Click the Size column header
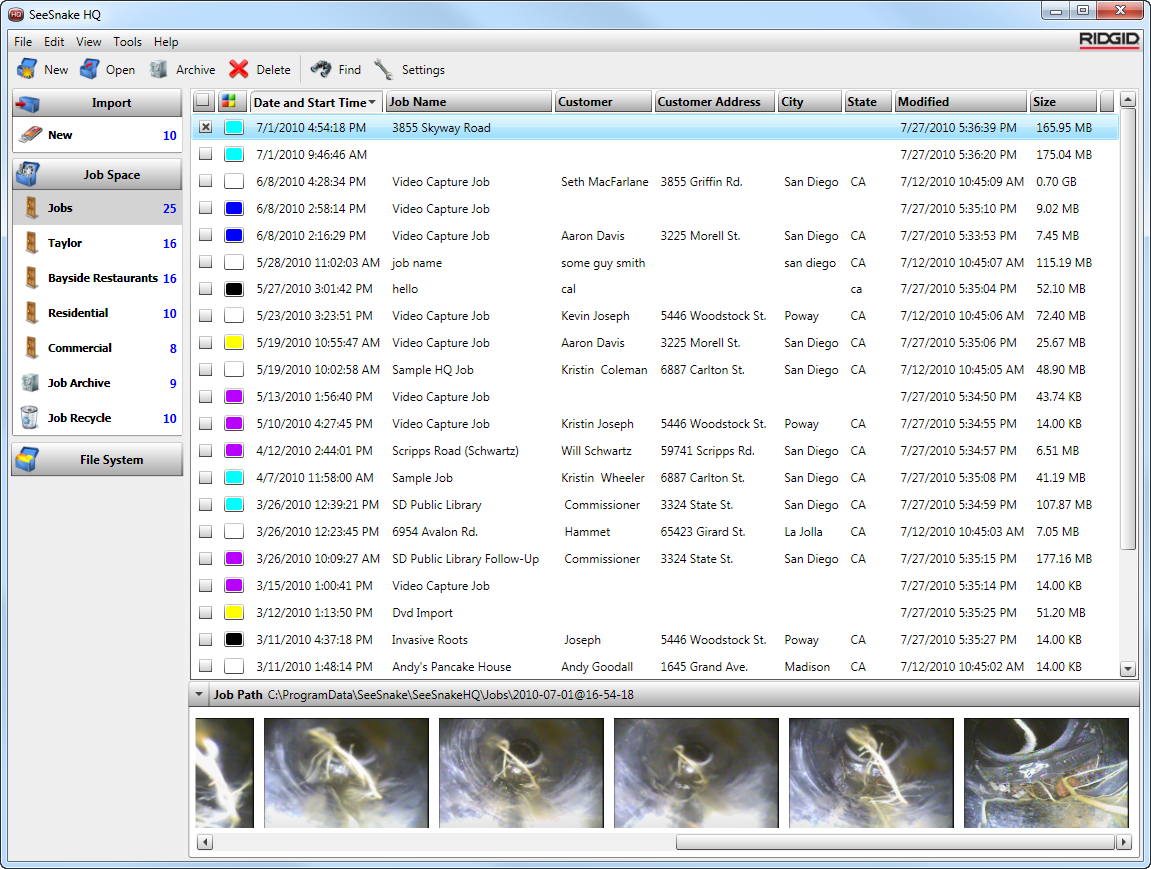1151x869 pixels. pos(1063,102)
